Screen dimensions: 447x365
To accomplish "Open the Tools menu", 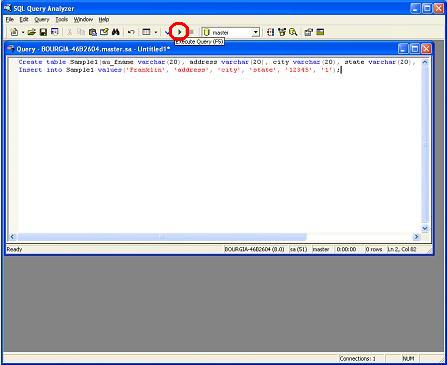I will pos(62,19).
